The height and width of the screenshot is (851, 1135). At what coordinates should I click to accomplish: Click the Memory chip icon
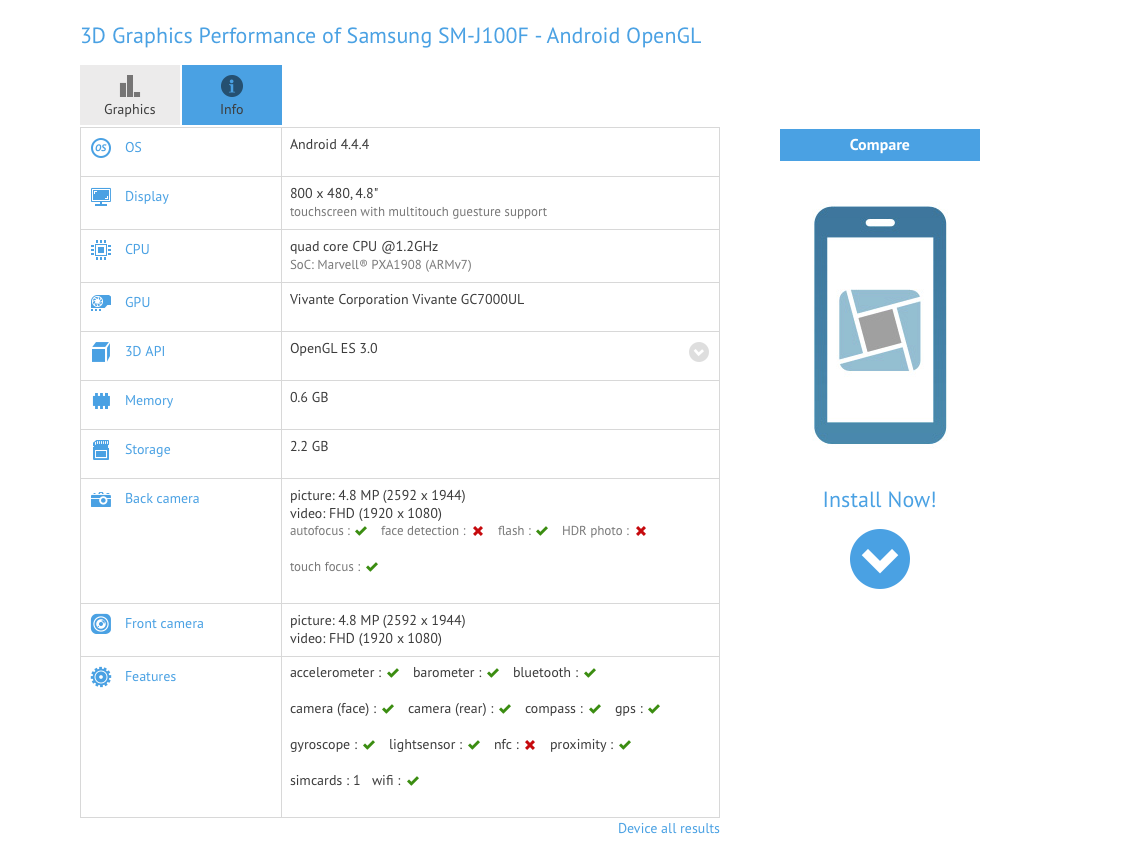tap(101, 401)
